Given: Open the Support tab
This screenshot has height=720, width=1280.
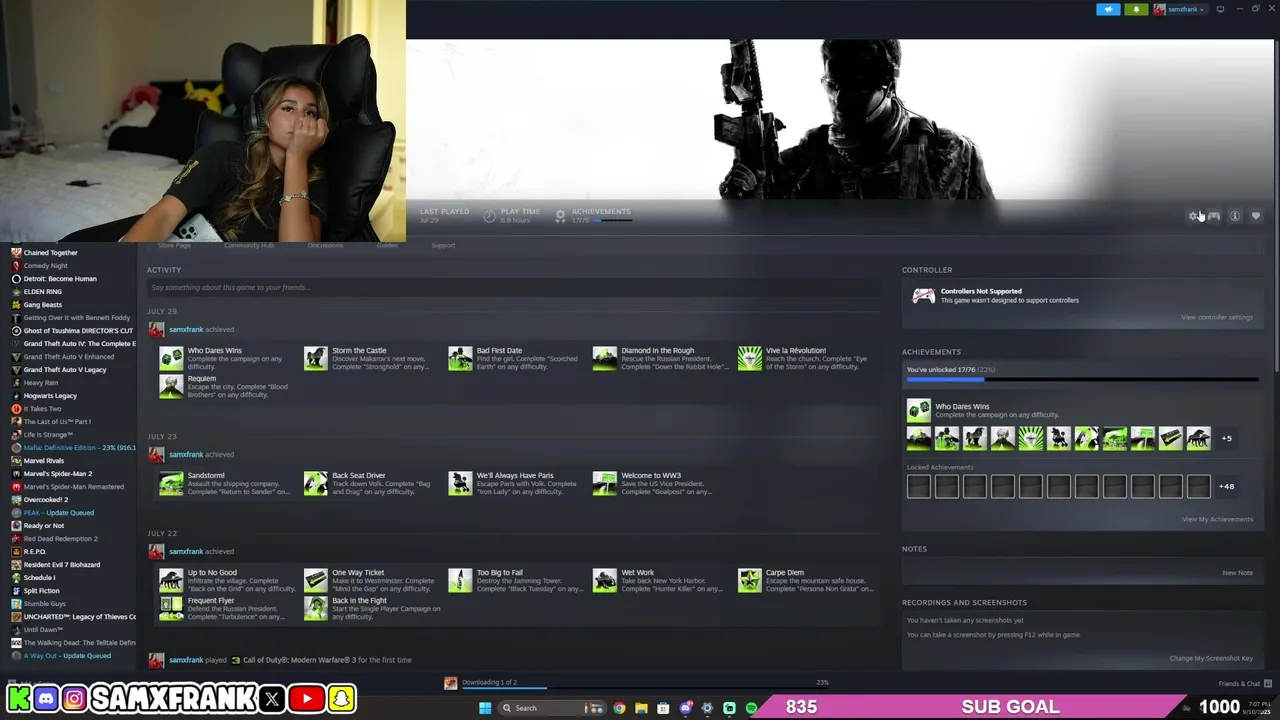Looking at the screenshot, I should [443, 245].
